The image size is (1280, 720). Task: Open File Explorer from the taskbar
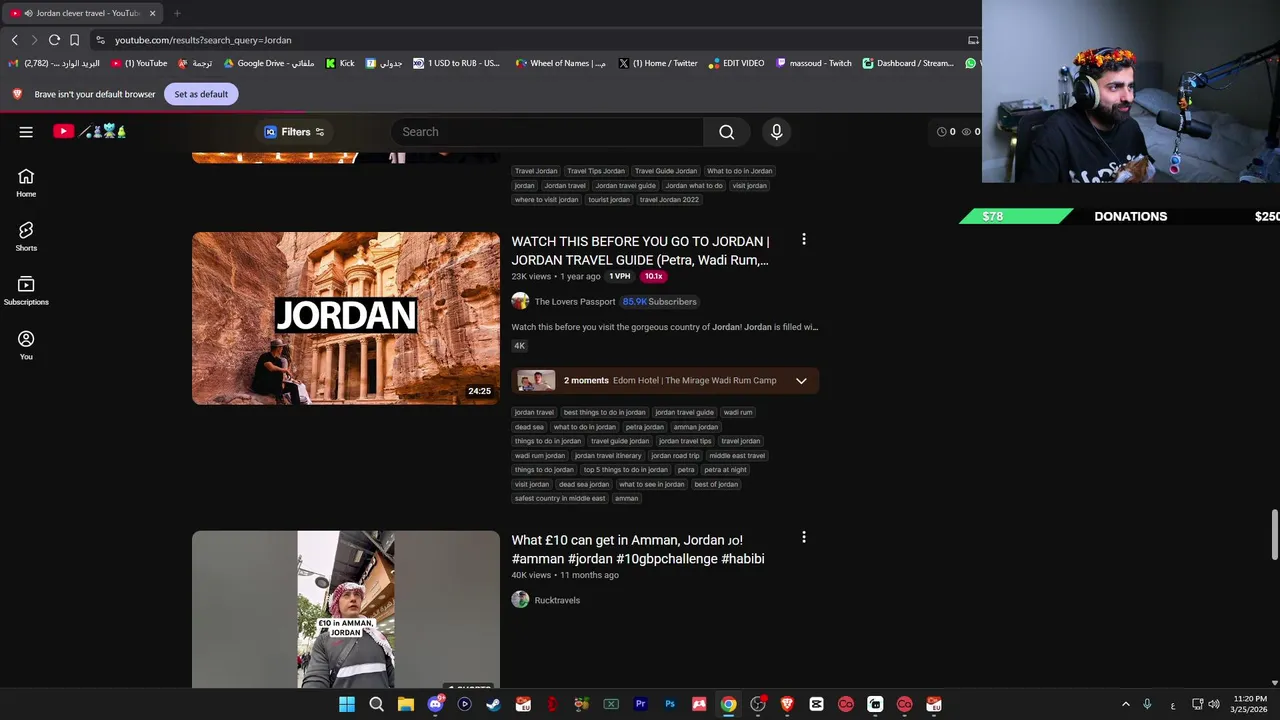[x=405, y=704]
